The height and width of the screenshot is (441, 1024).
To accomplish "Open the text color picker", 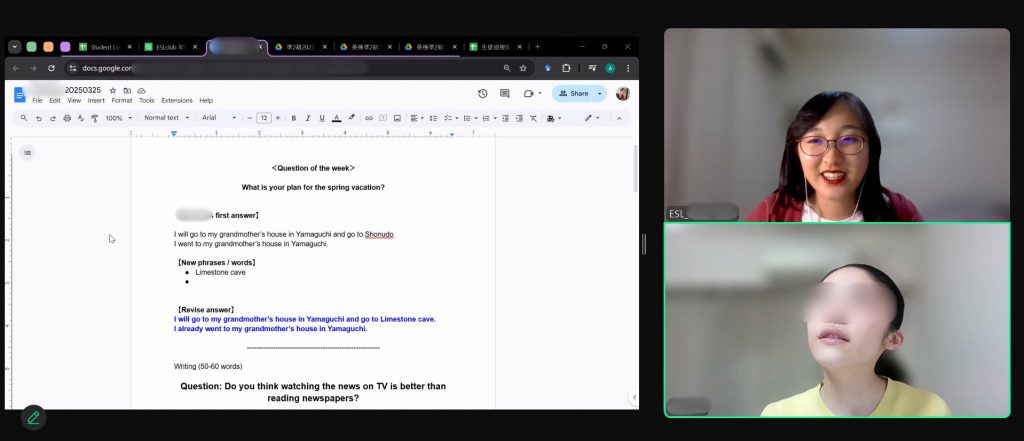I will [x=336, y=118].
